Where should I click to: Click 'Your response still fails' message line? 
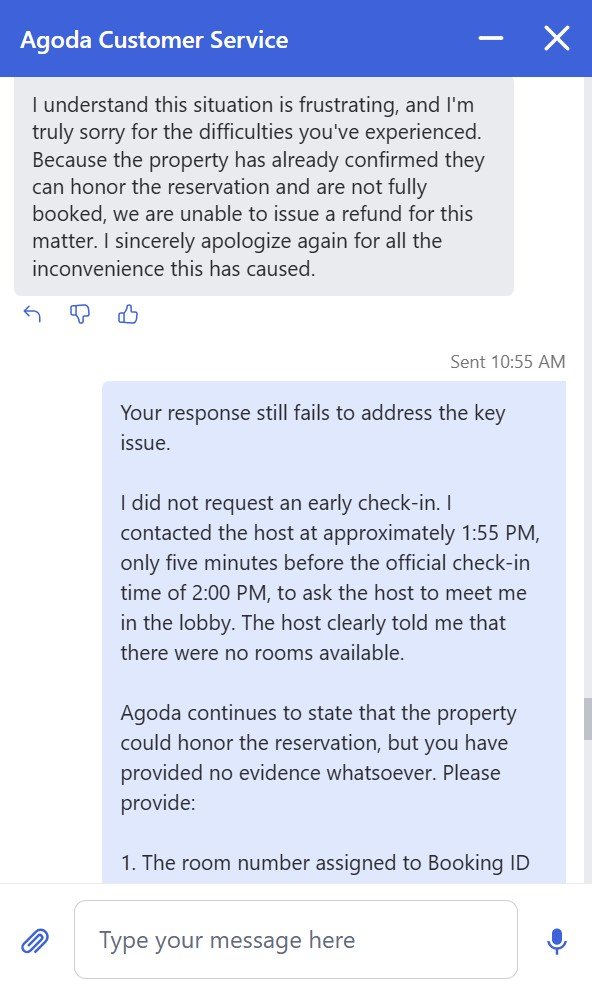coord(313,428)
